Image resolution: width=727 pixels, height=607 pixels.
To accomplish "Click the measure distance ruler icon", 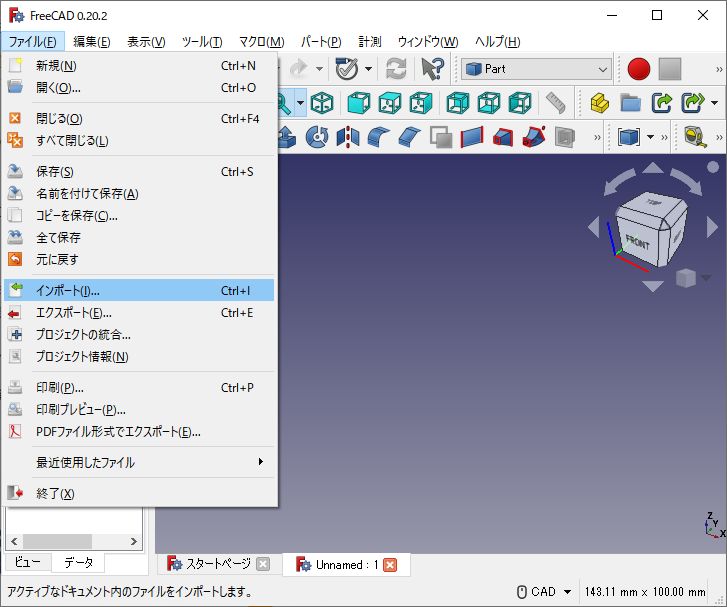I will pyautogui.click(x=555, y=102).
